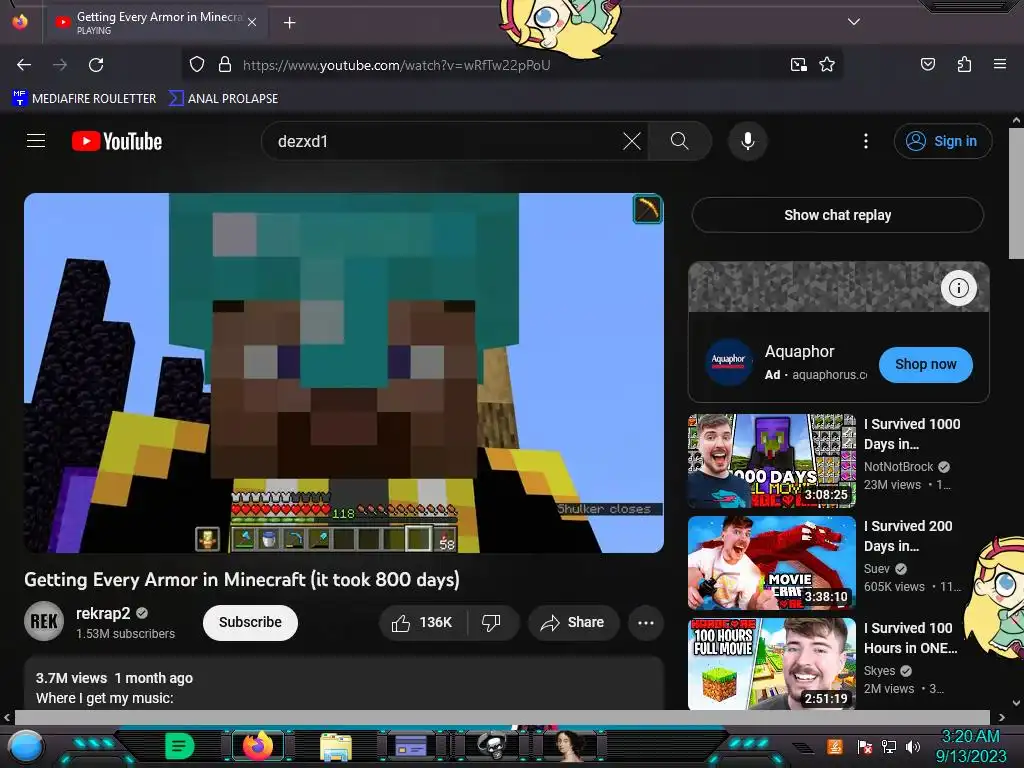
Task: Open picture-in-picture from address bar
Action: 799,65
